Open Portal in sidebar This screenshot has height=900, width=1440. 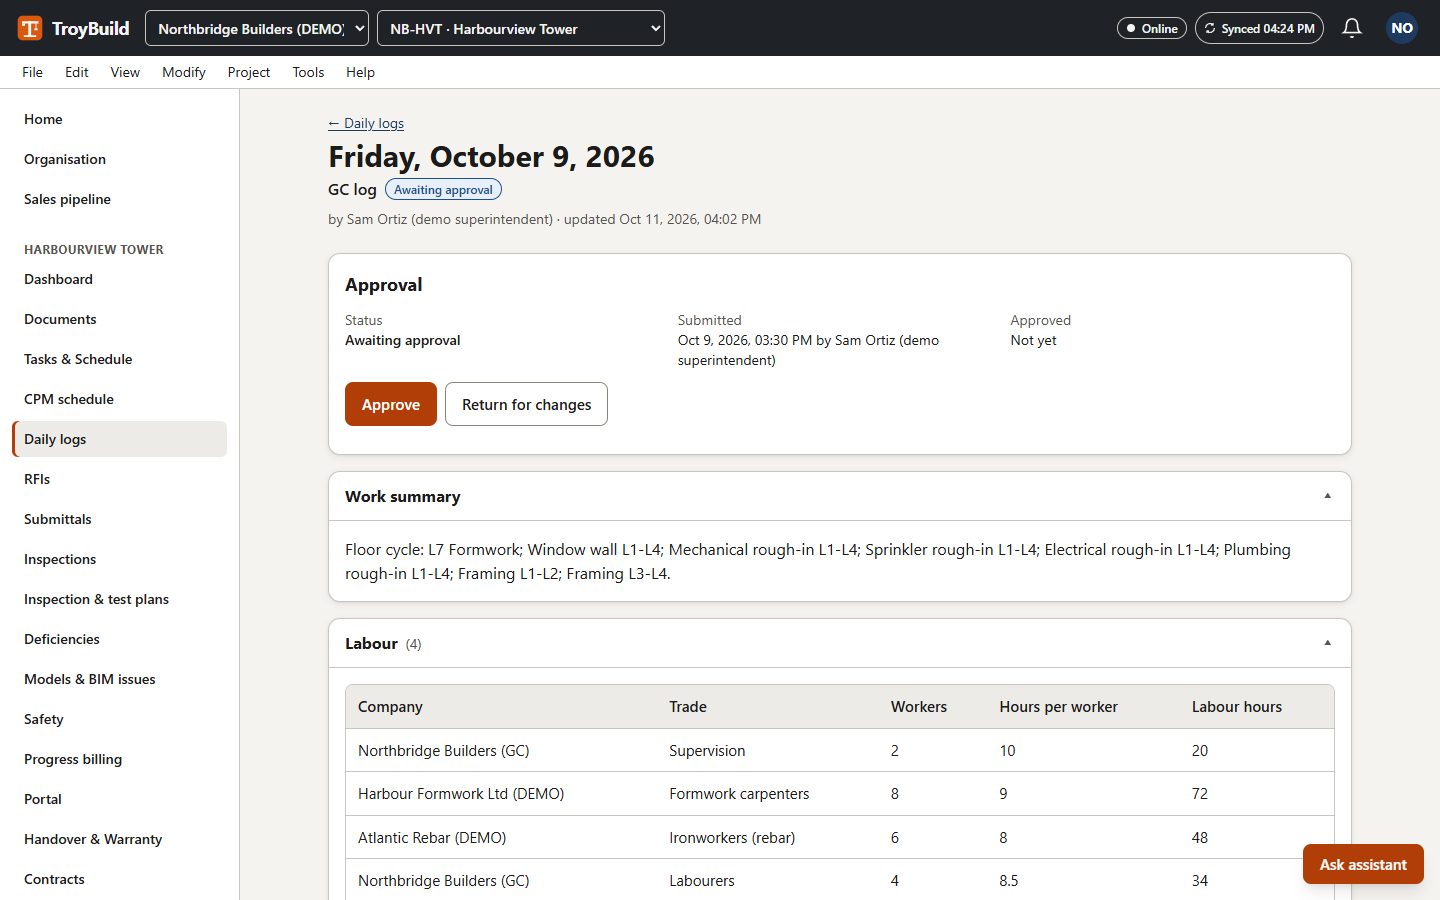tap(120, 799)
